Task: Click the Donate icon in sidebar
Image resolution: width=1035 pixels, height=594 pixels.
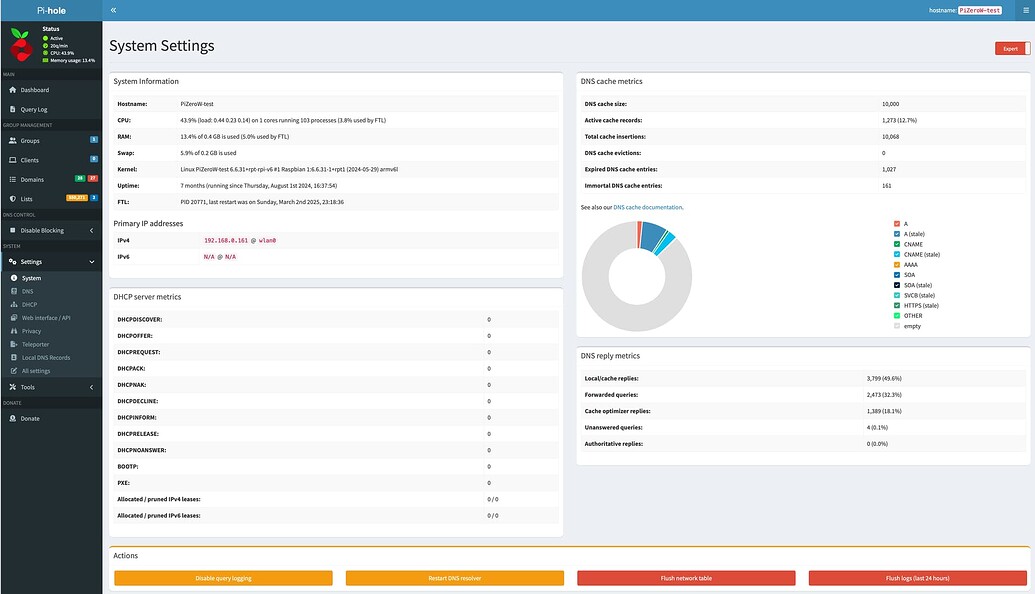Action: pyautogui.click(x=12, y=418)
